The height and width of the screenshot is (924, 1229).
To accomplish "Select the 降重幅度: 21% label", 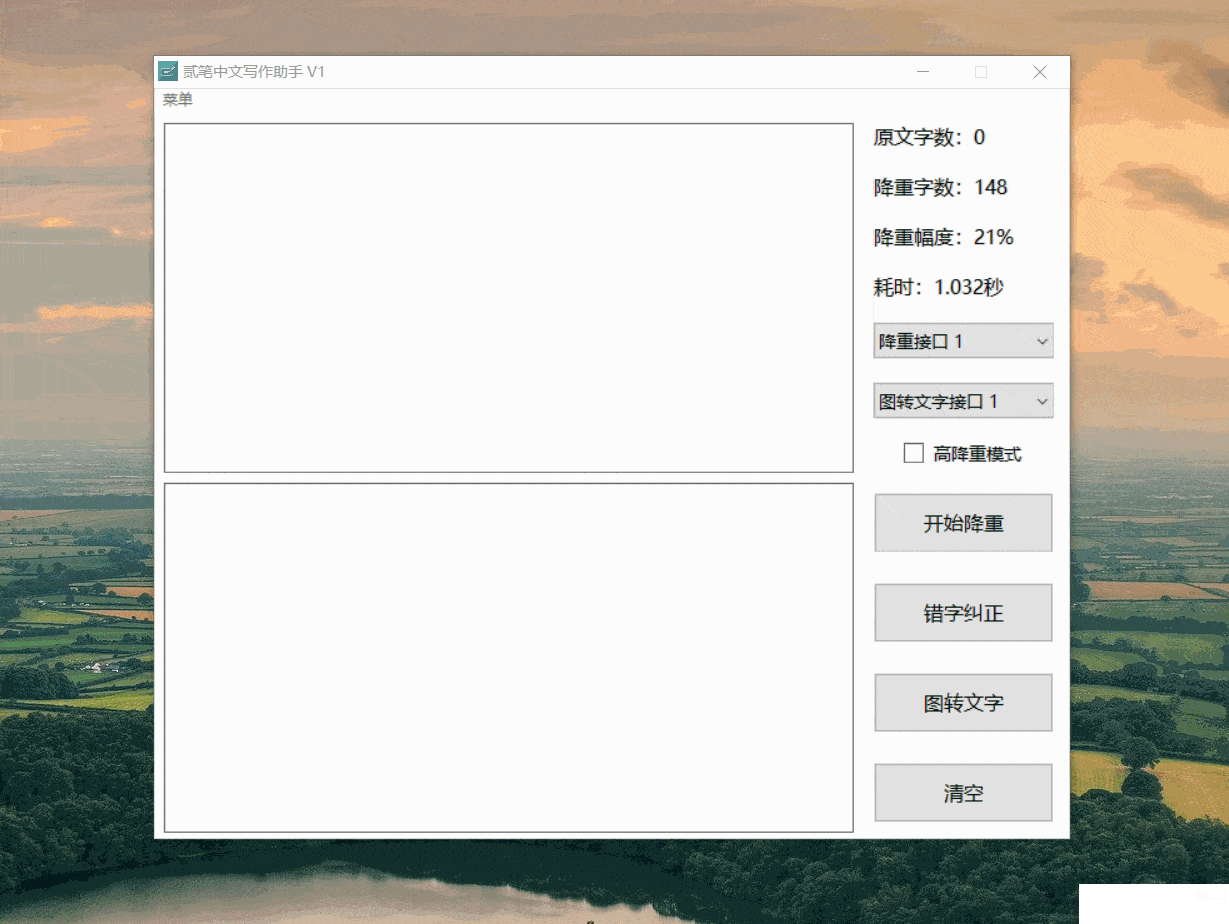I will pyautogui.click(x=943, y=237).
